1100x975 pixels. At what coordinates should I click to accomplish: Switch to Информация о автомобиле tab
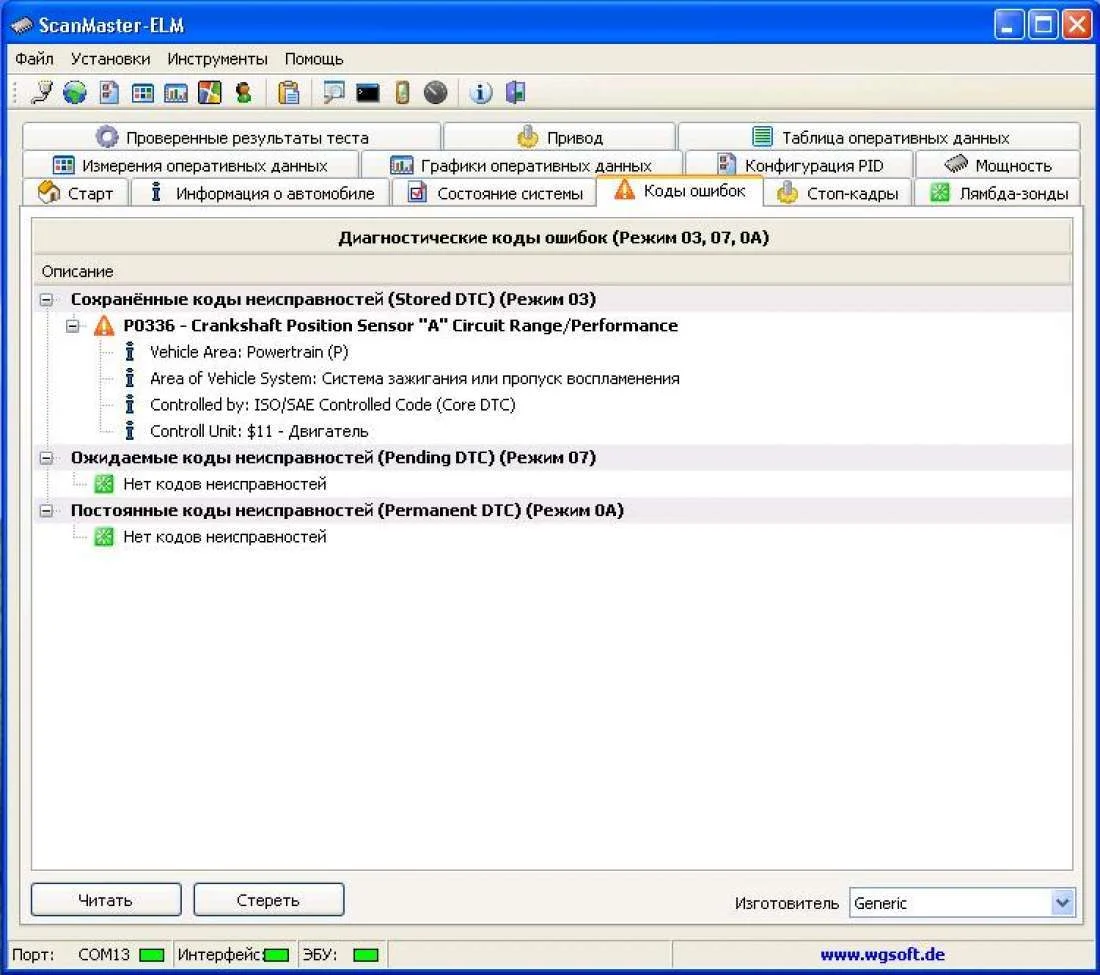(261, 193)
